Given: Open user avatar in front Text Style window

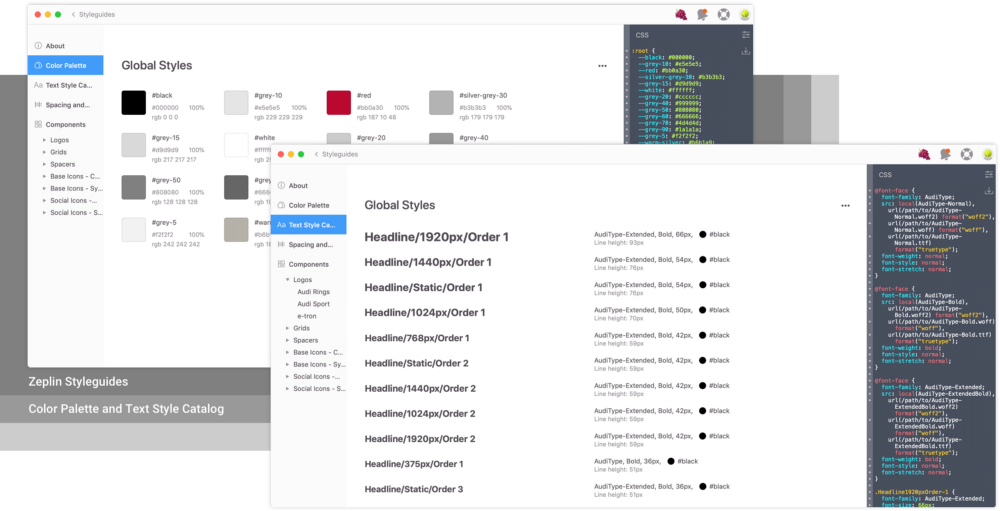Looking at the screenshot, I should click(987, 154).
